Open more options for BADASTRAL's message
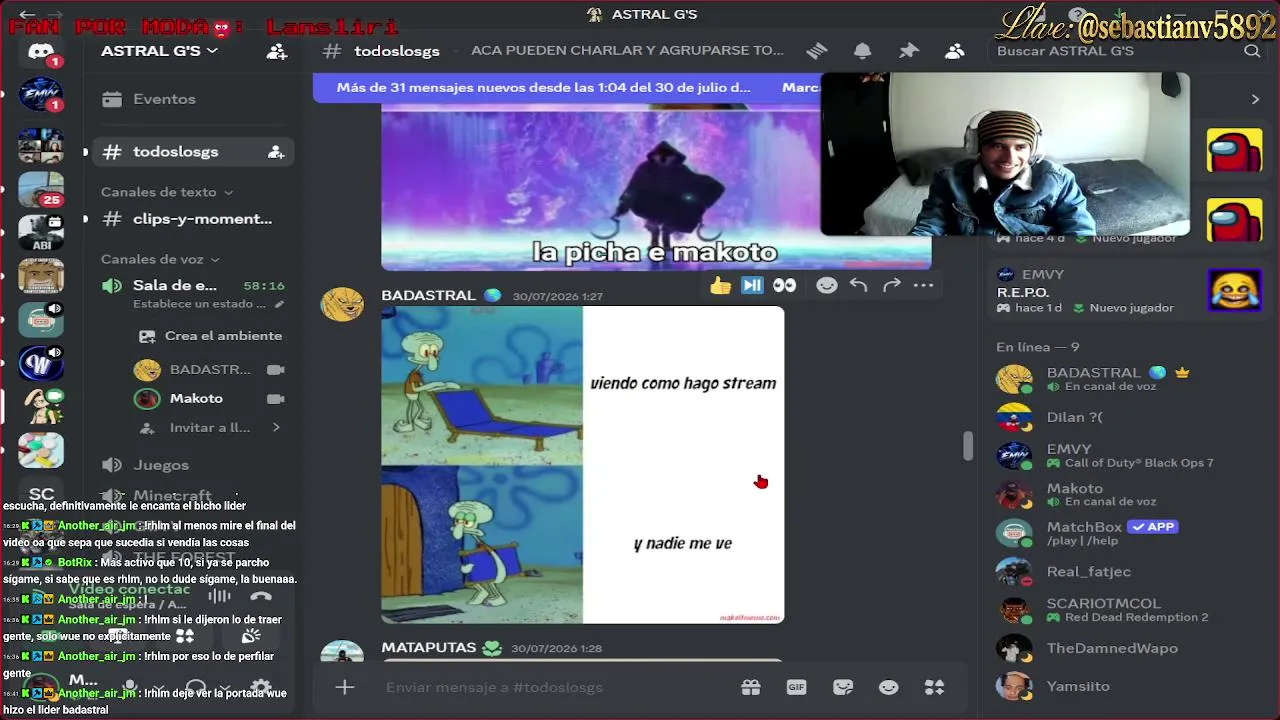The width and height of the screenshot is (1280, 720). (923, 286)
